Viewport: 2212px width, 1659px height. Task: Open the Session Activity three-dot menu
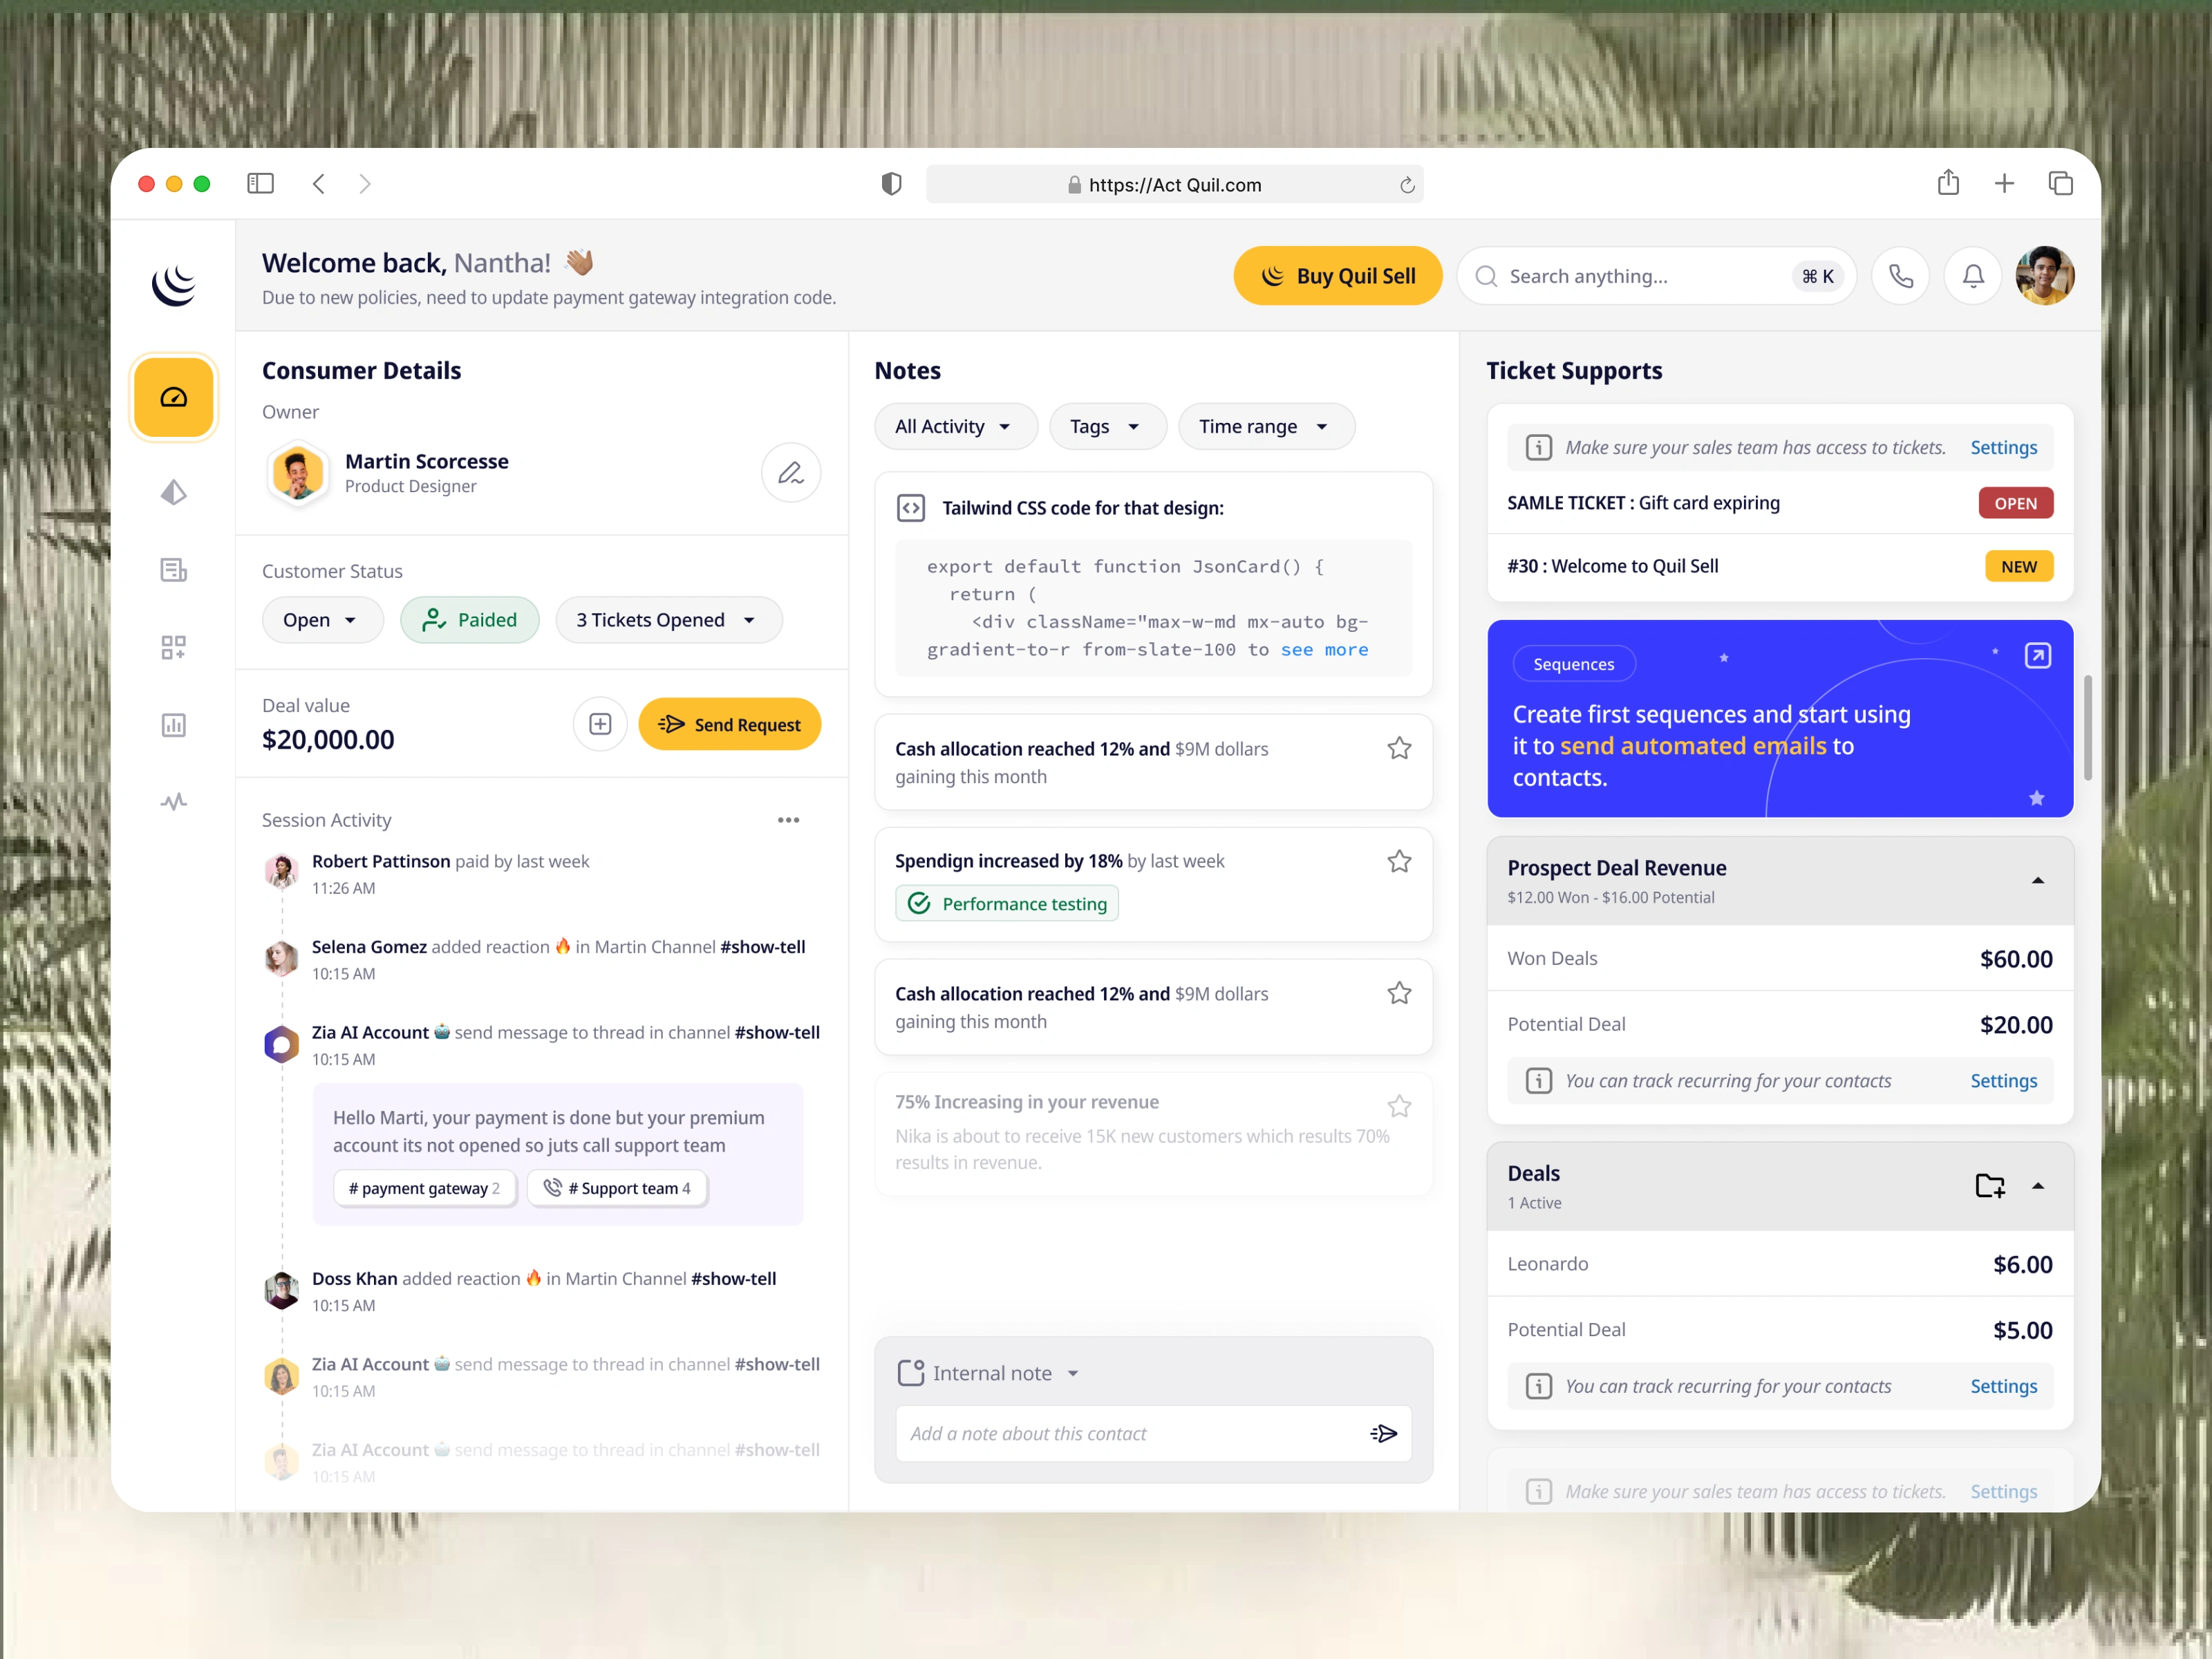coord(788,820)
